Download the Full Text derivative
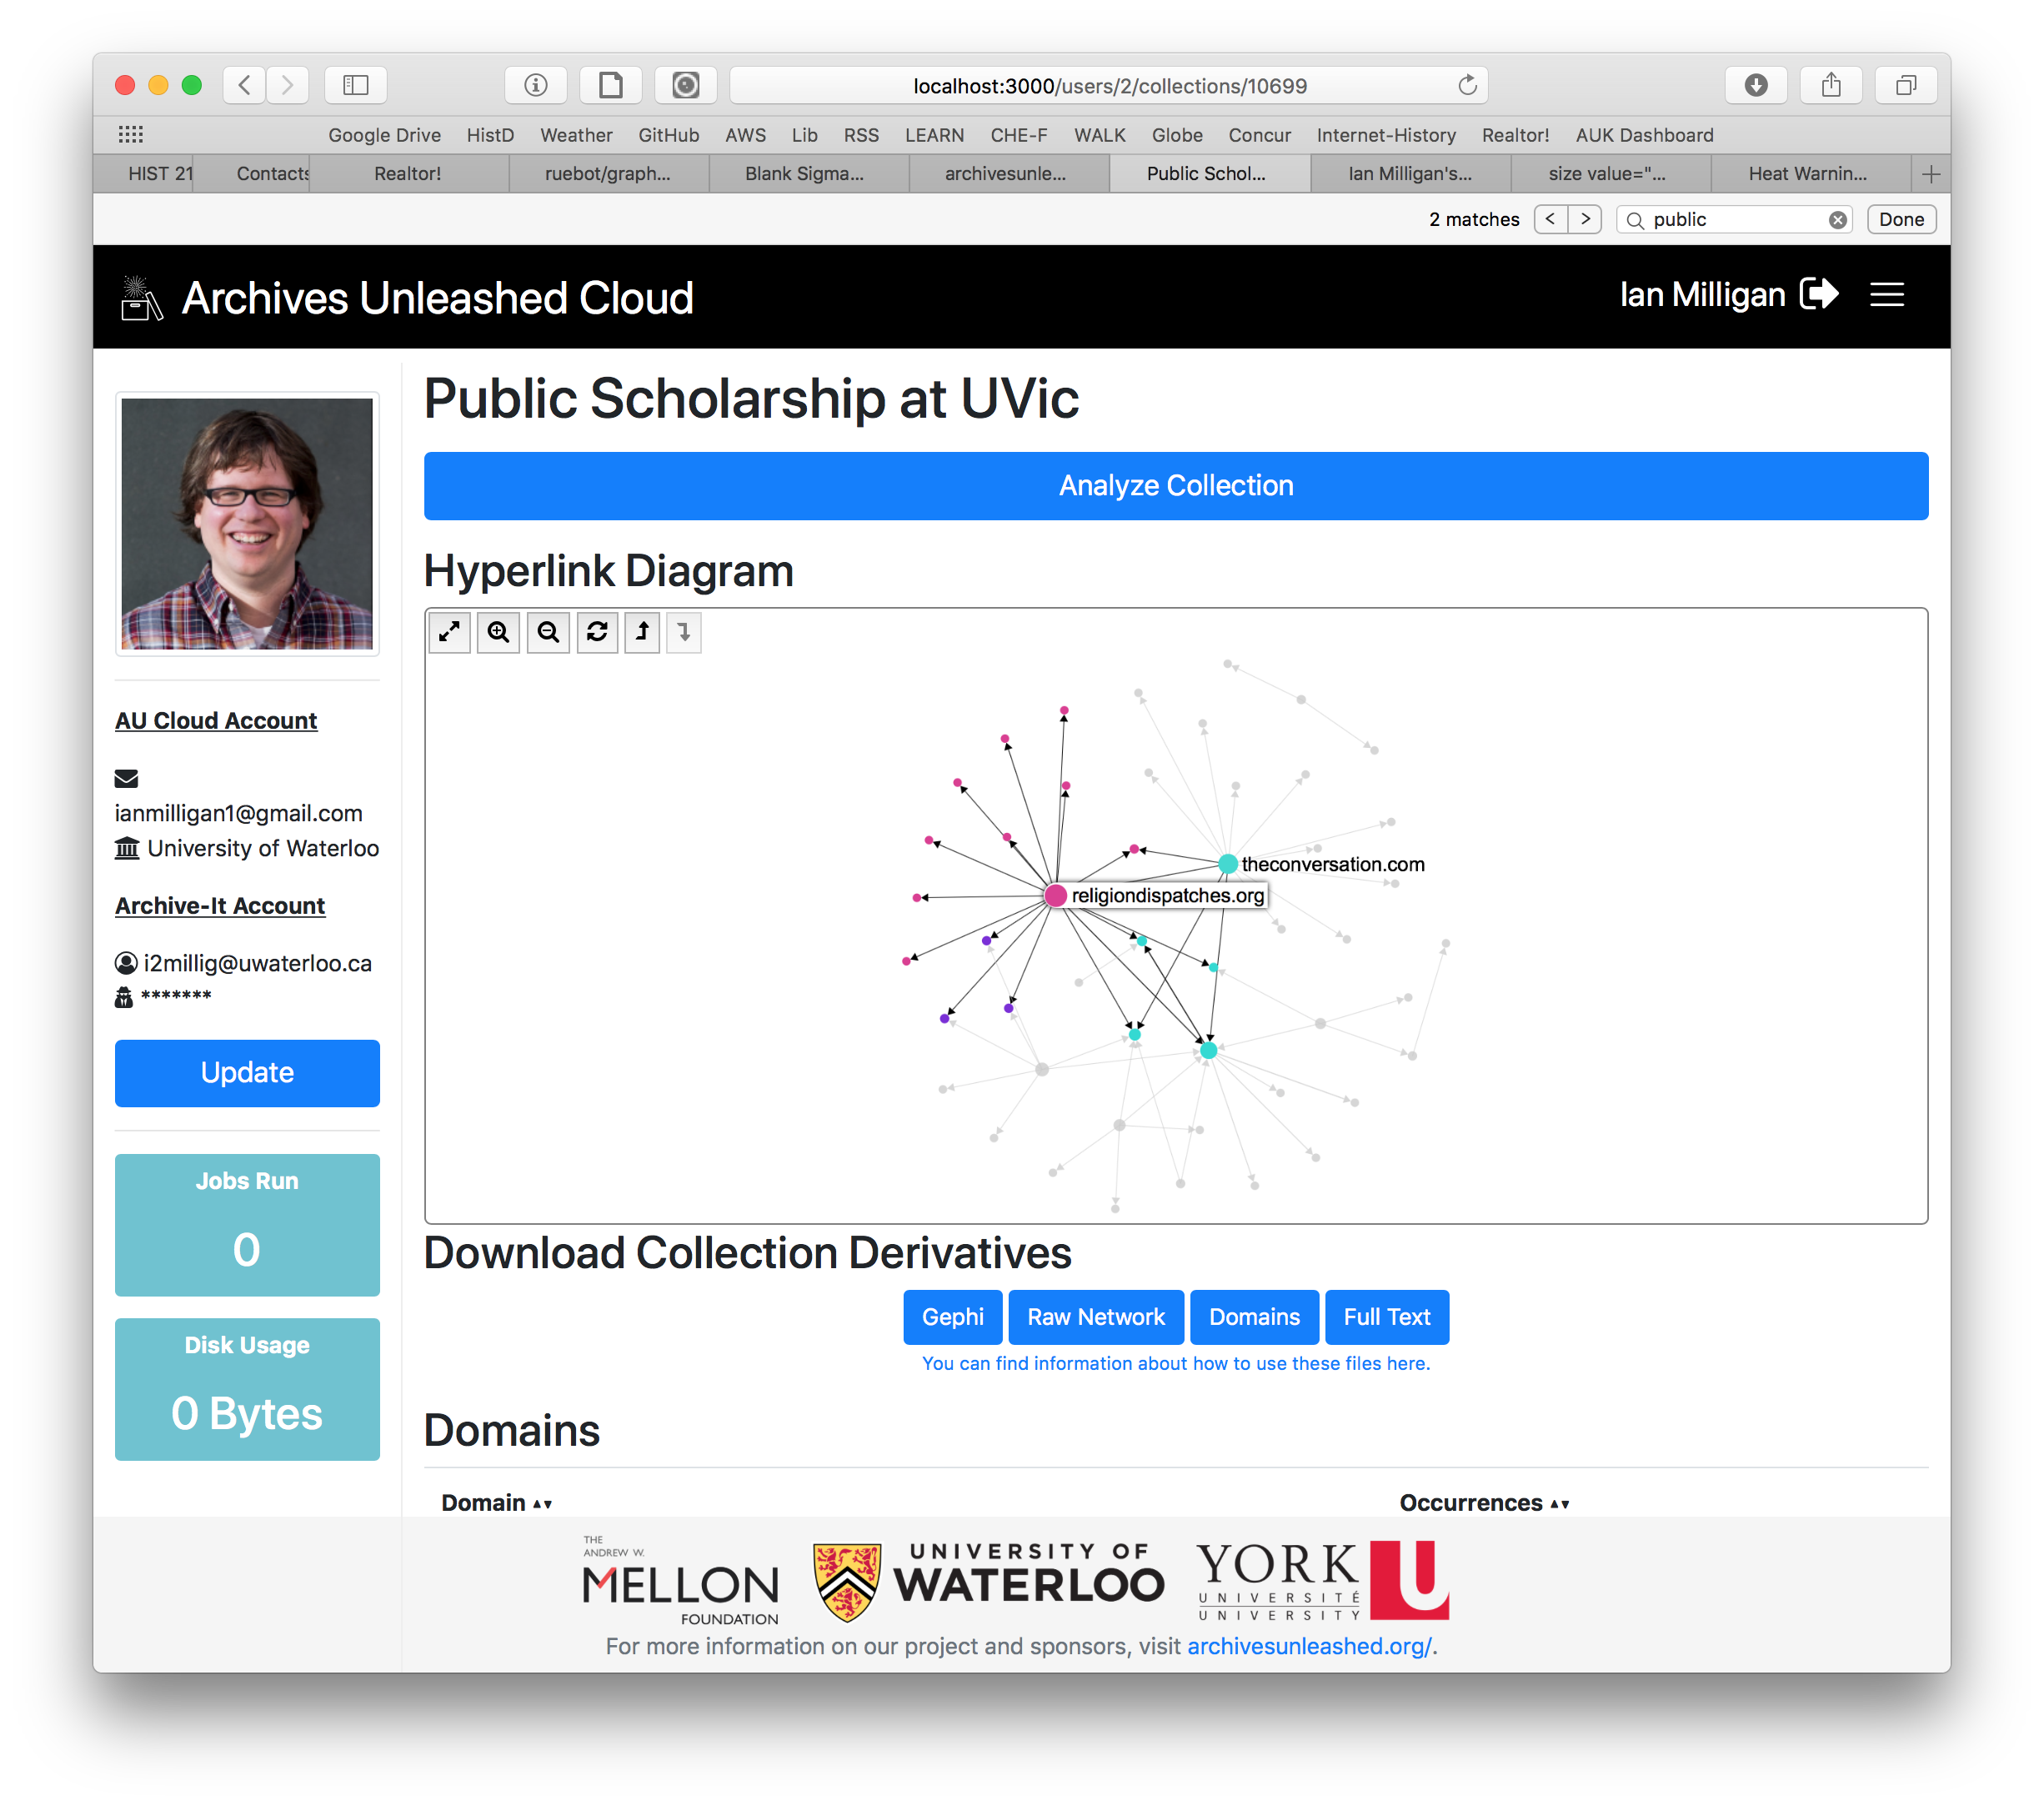The width and height of the screenshot is (2044, 1806). 1387,1317
